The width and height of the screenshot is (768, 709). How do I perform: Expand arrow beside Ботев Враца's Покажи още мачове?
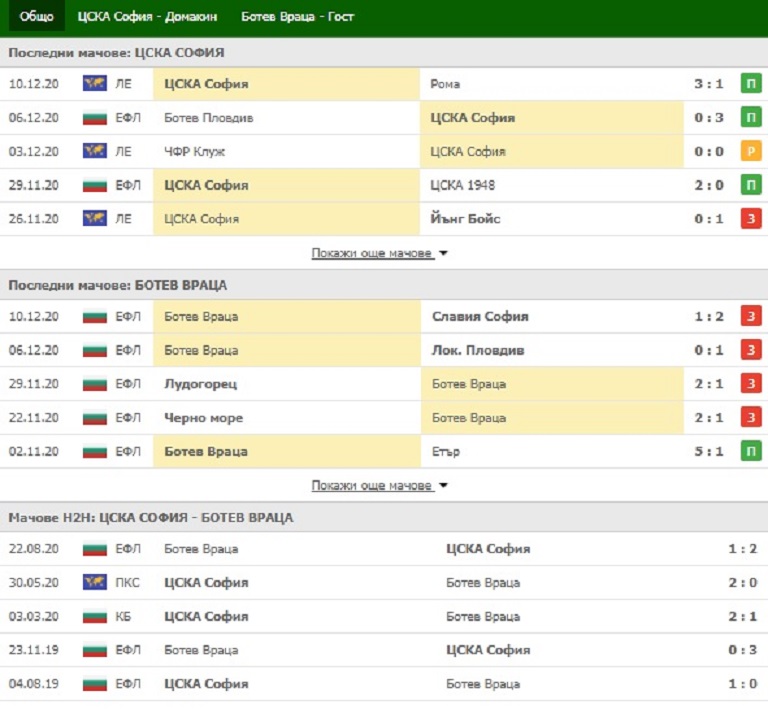[443, 486]
